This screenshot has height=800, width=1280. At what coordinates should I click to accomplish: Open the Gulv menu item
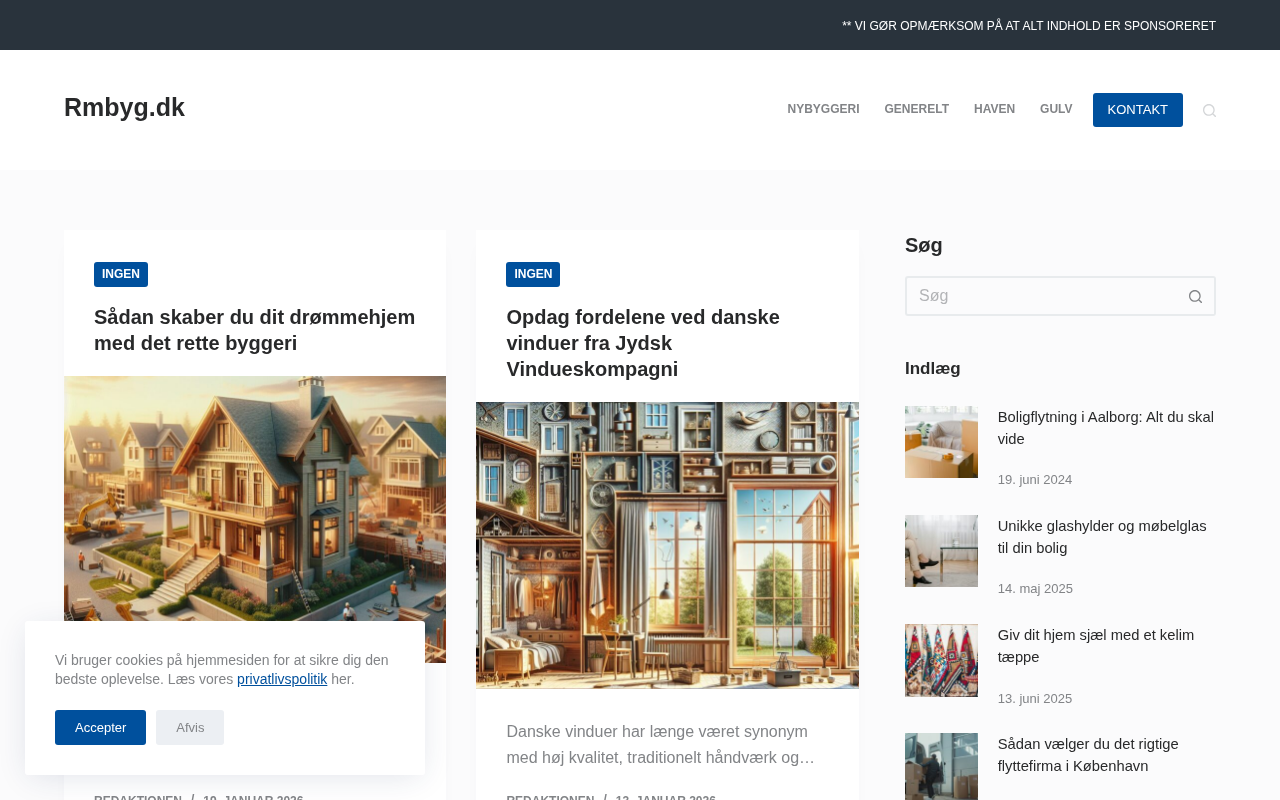(1056, 110)
